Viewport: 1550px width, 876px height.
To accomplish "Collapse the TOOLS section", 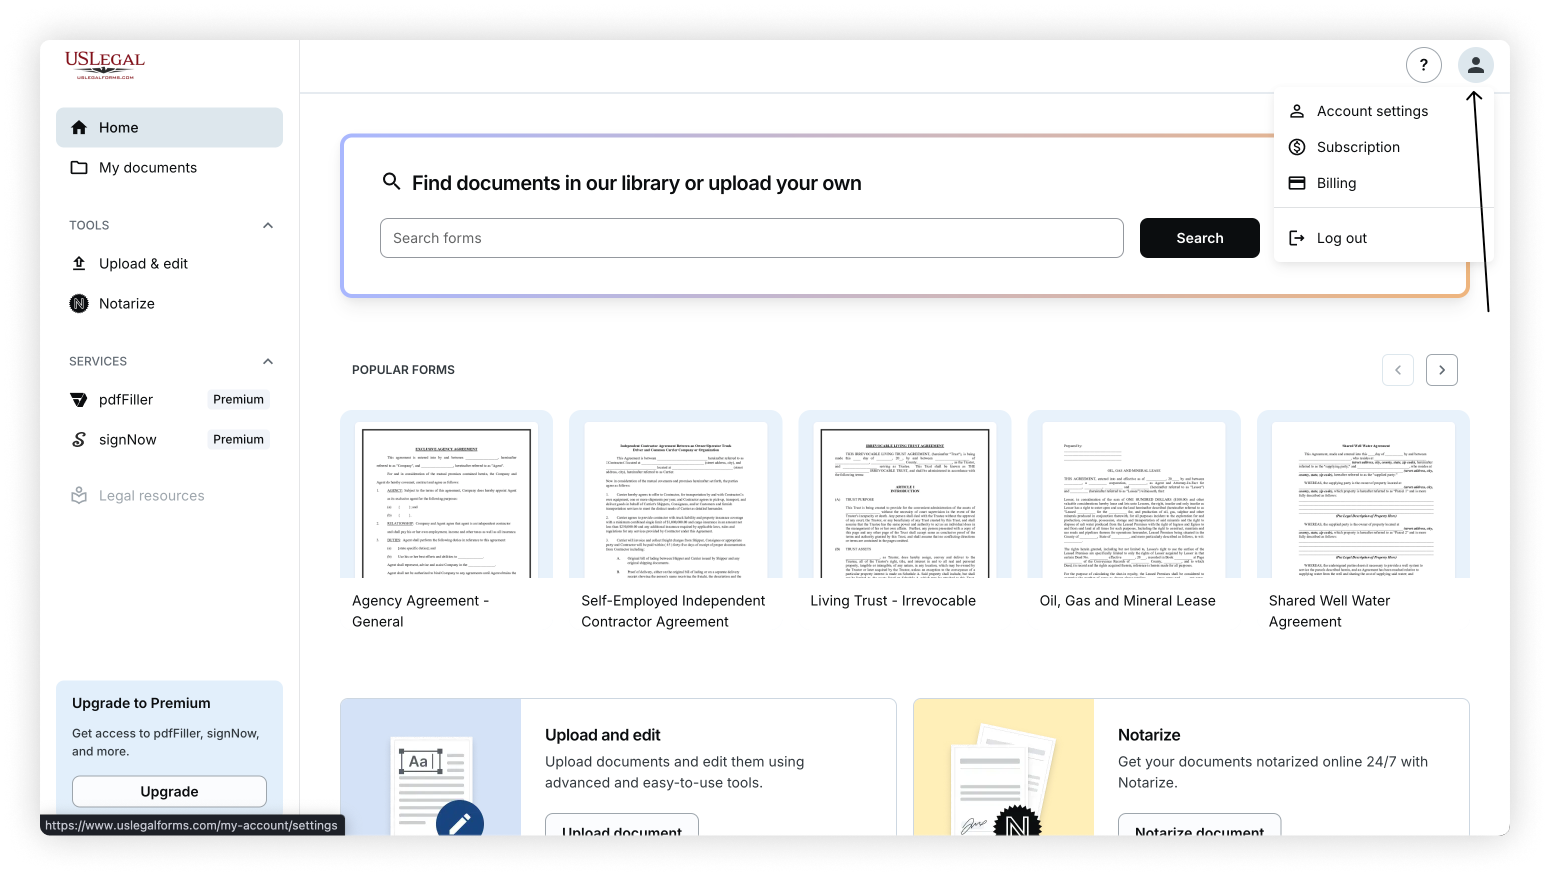I will tap(267, 225).
